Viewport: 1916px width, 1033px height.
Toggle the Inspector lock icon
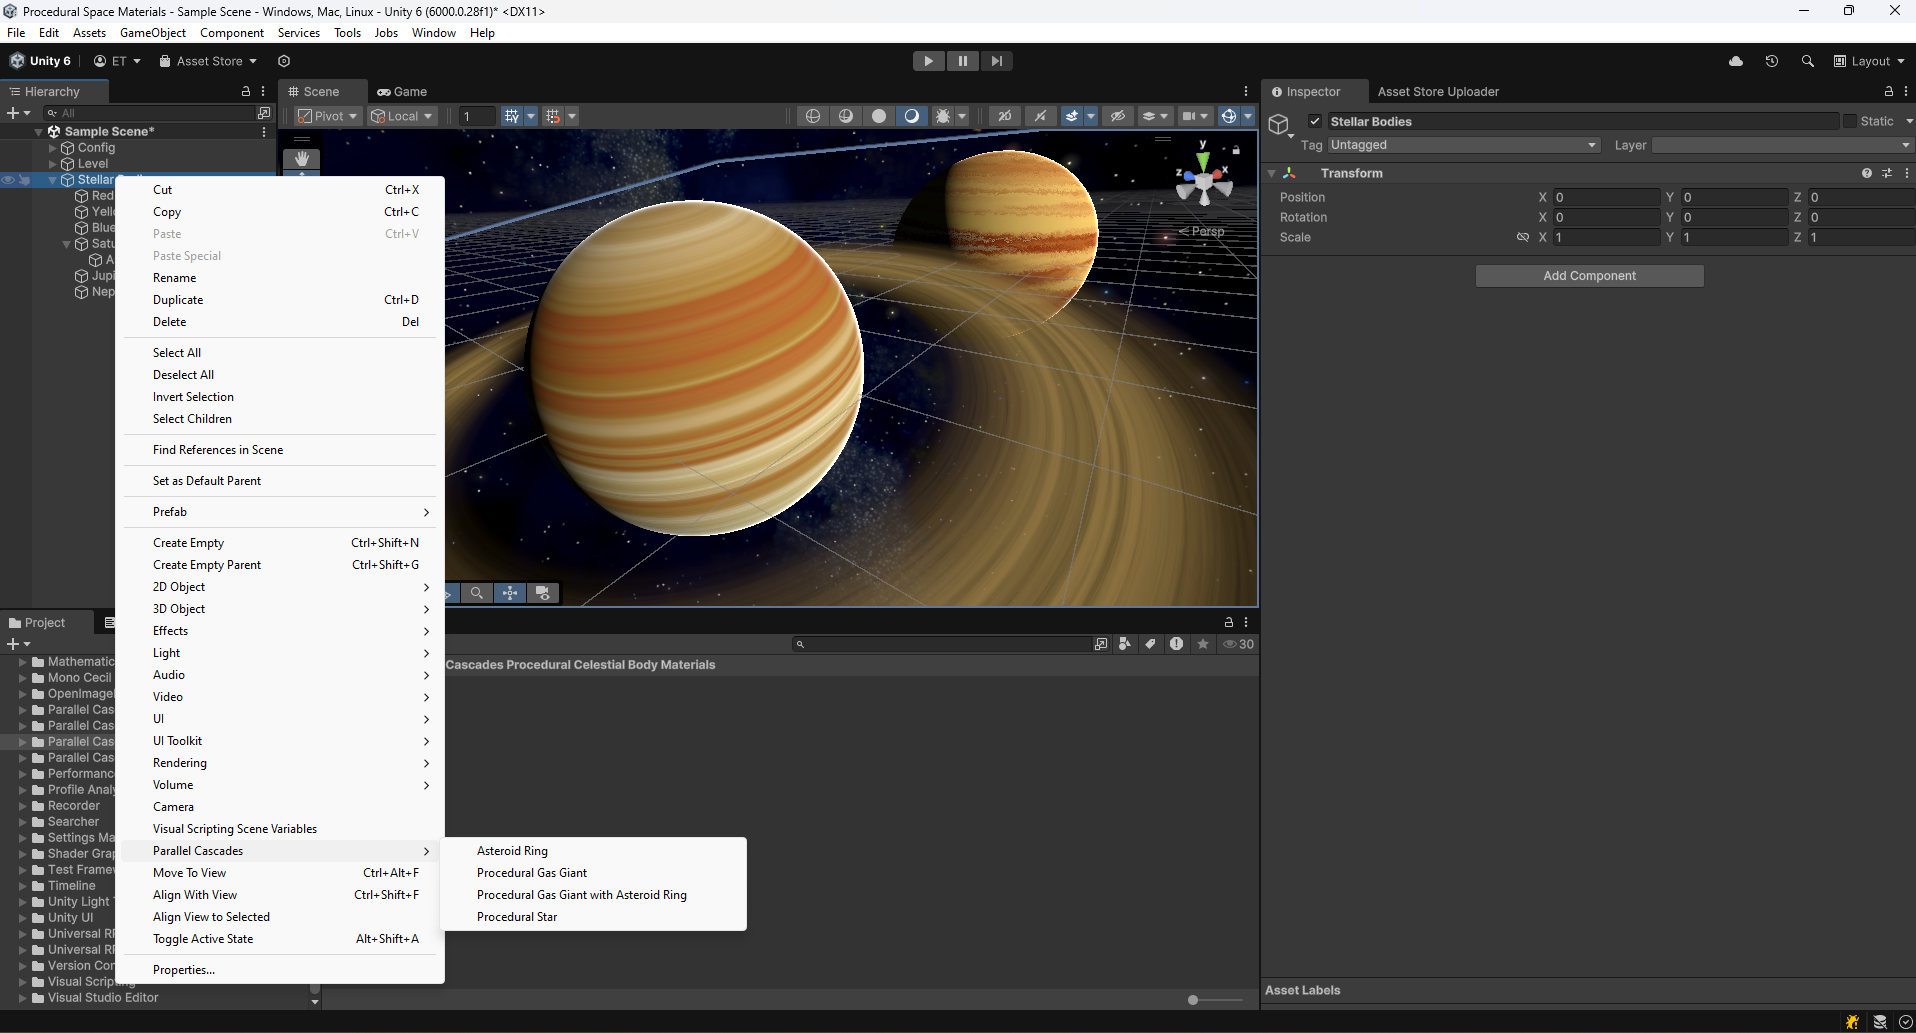coord(1888,91)
